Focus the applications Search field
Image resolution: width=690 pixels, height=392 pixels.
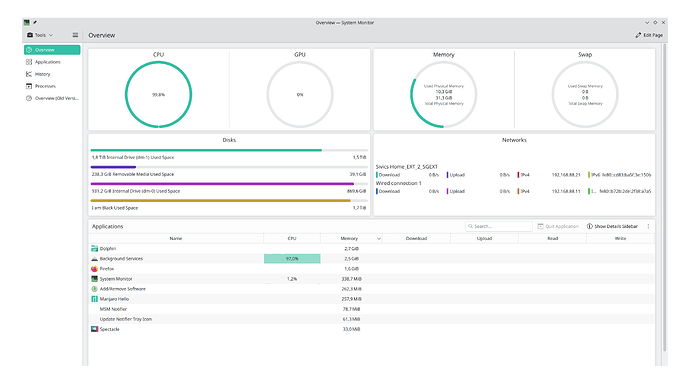coord(499,226)
